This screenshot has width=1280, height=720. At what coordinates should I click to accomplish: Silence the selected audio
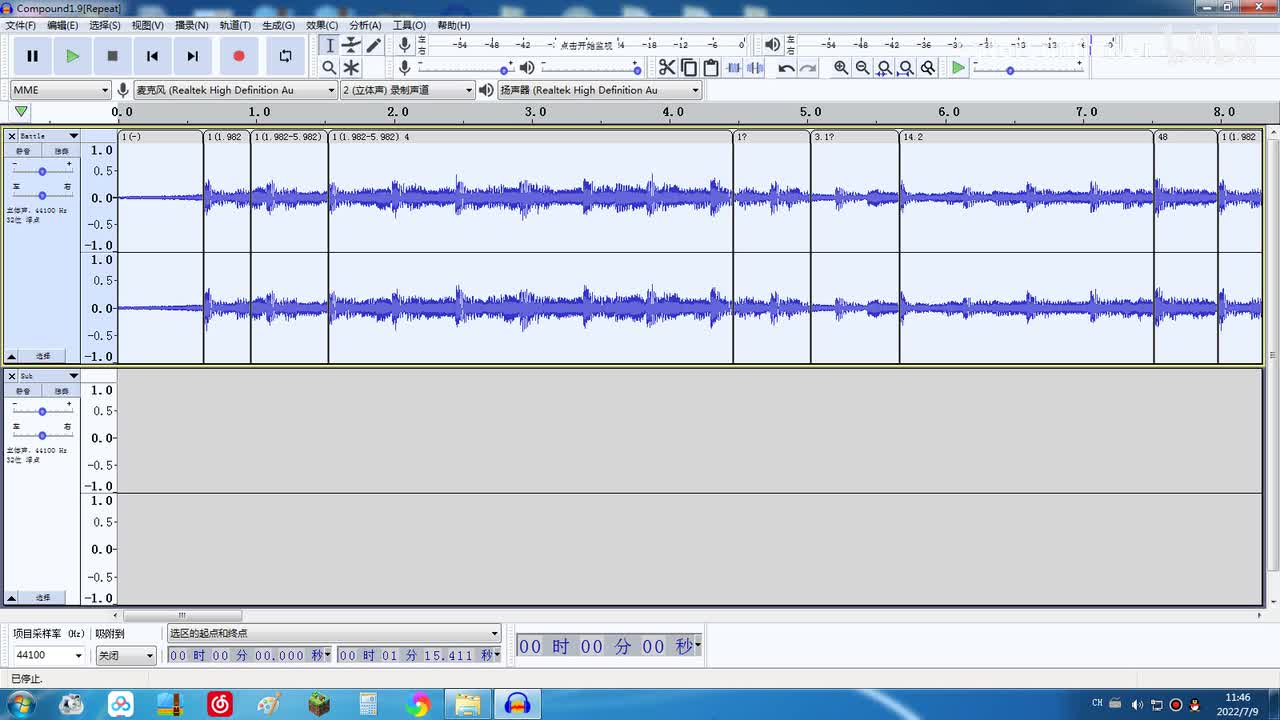click(x=755, y=67)
